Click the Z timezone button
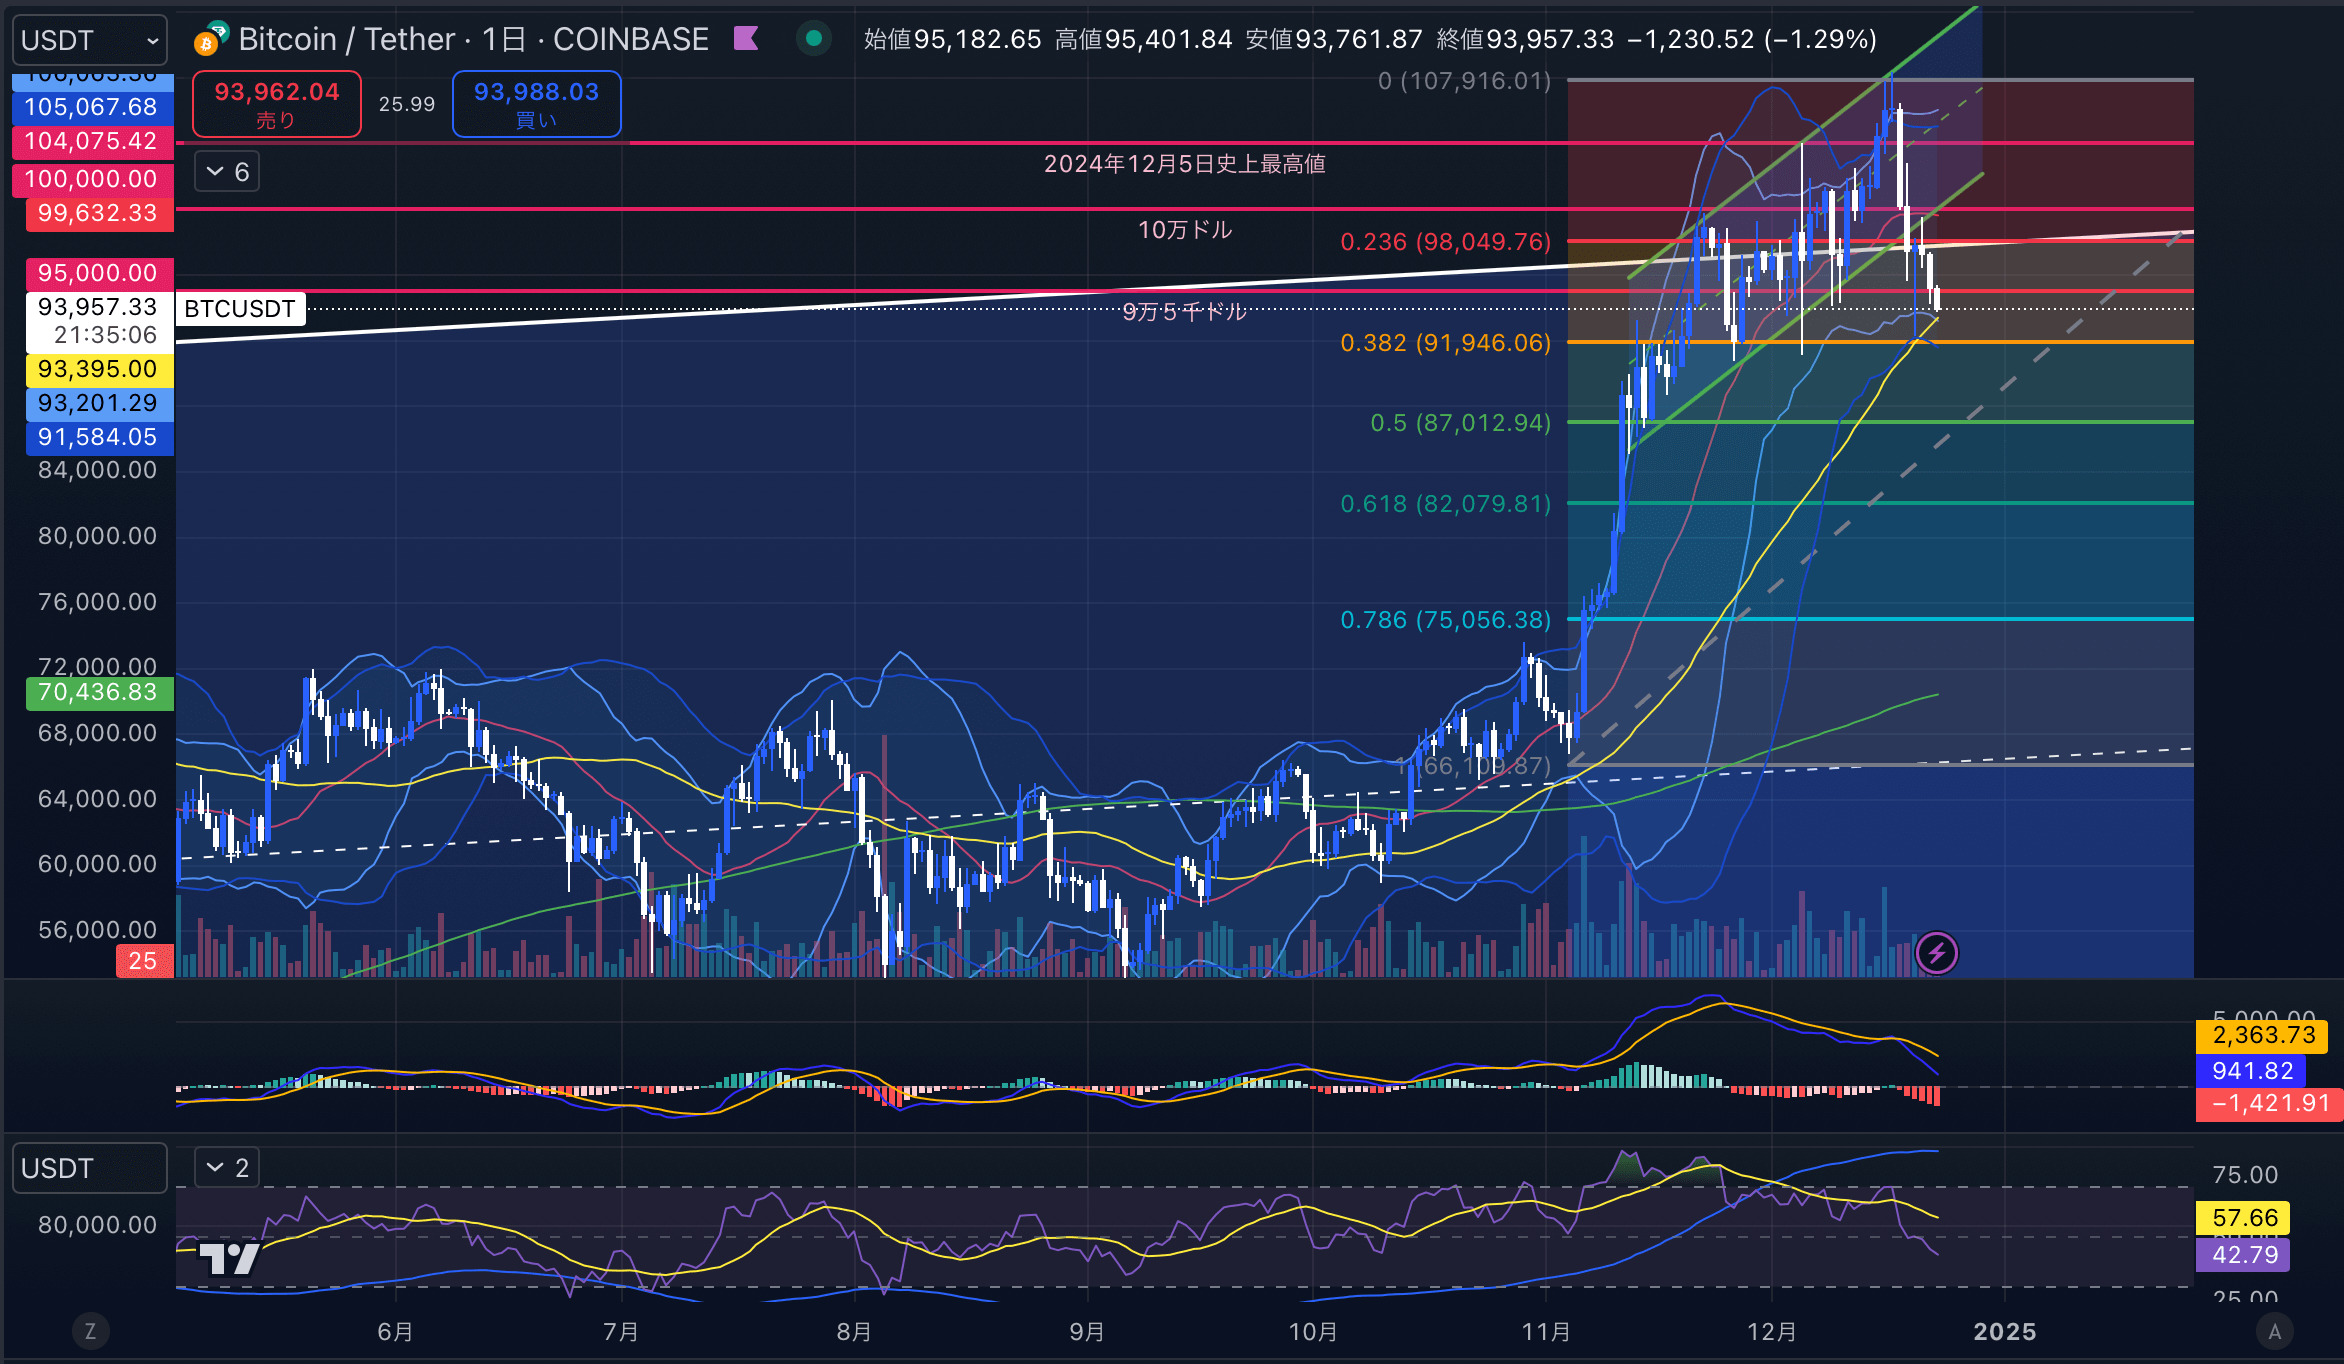Viewport: 2344px width, 1364px height. [91, 1331]
